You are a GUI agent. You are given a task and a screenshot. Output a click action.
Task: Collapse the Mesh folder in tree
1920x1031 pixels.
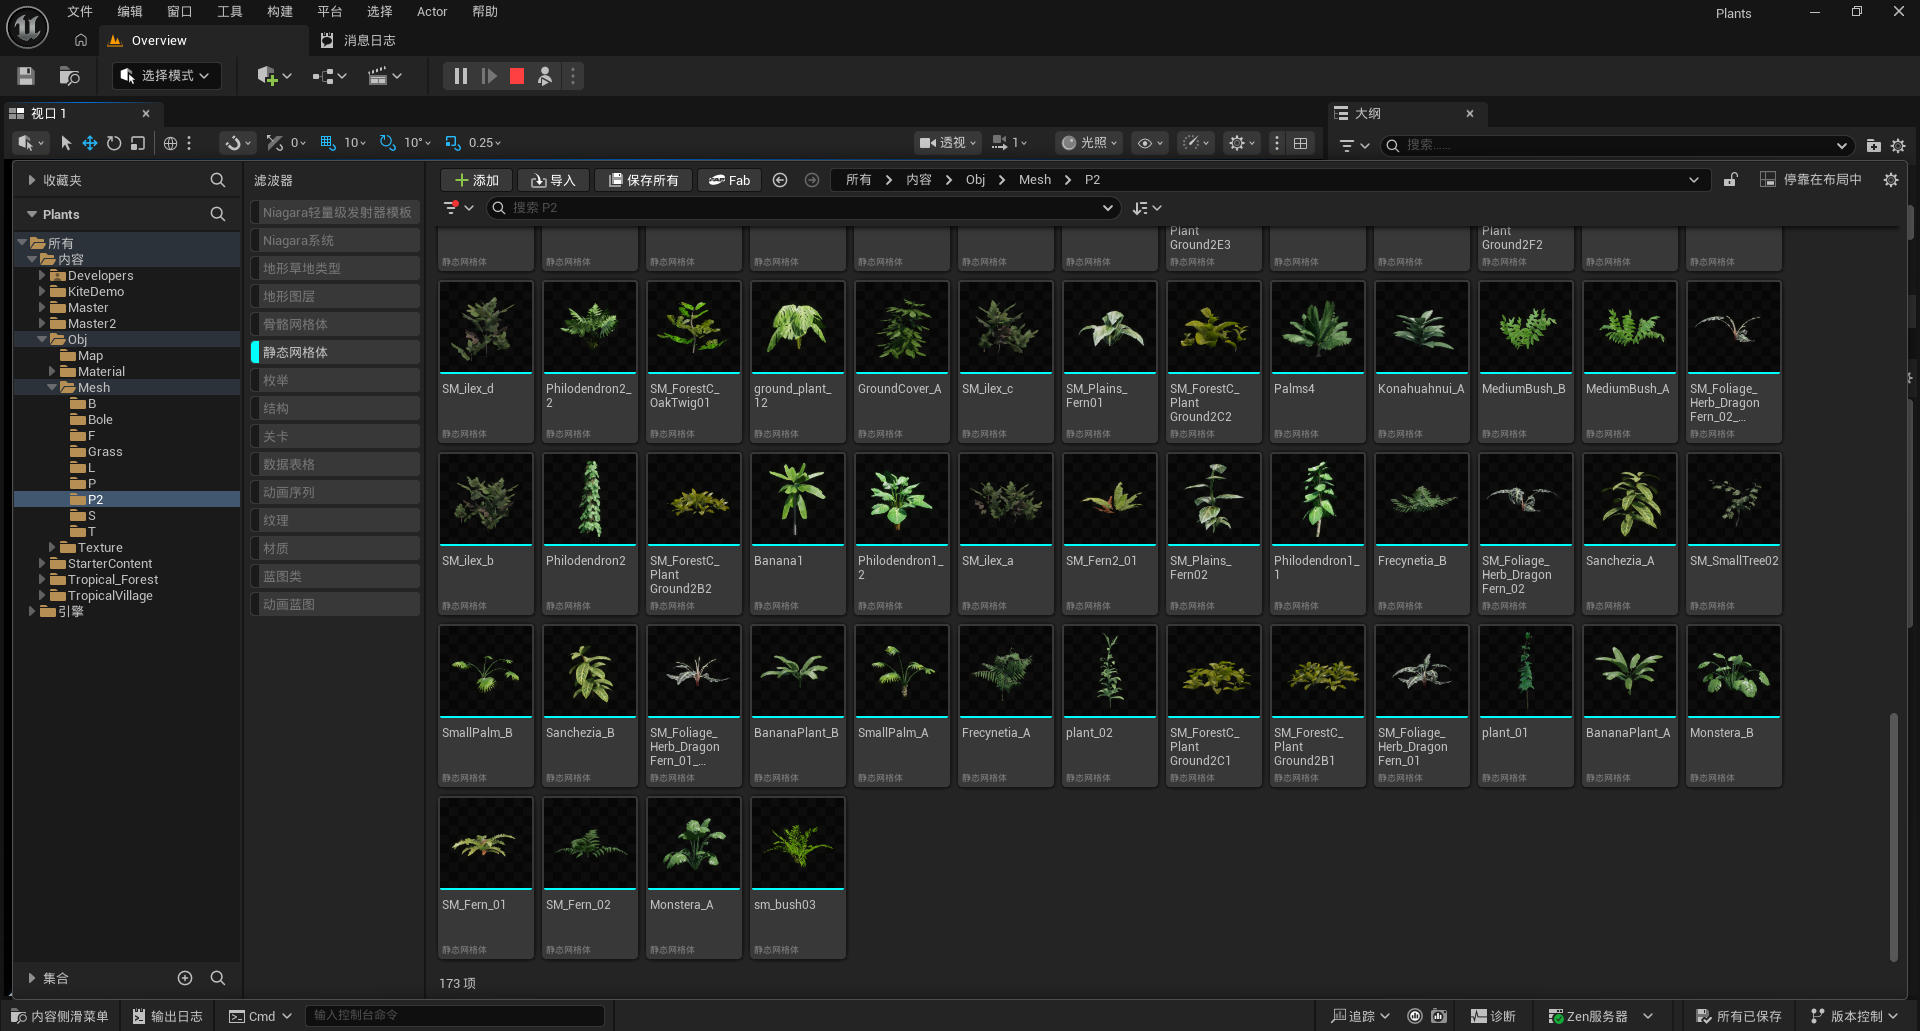coord(52,387)
